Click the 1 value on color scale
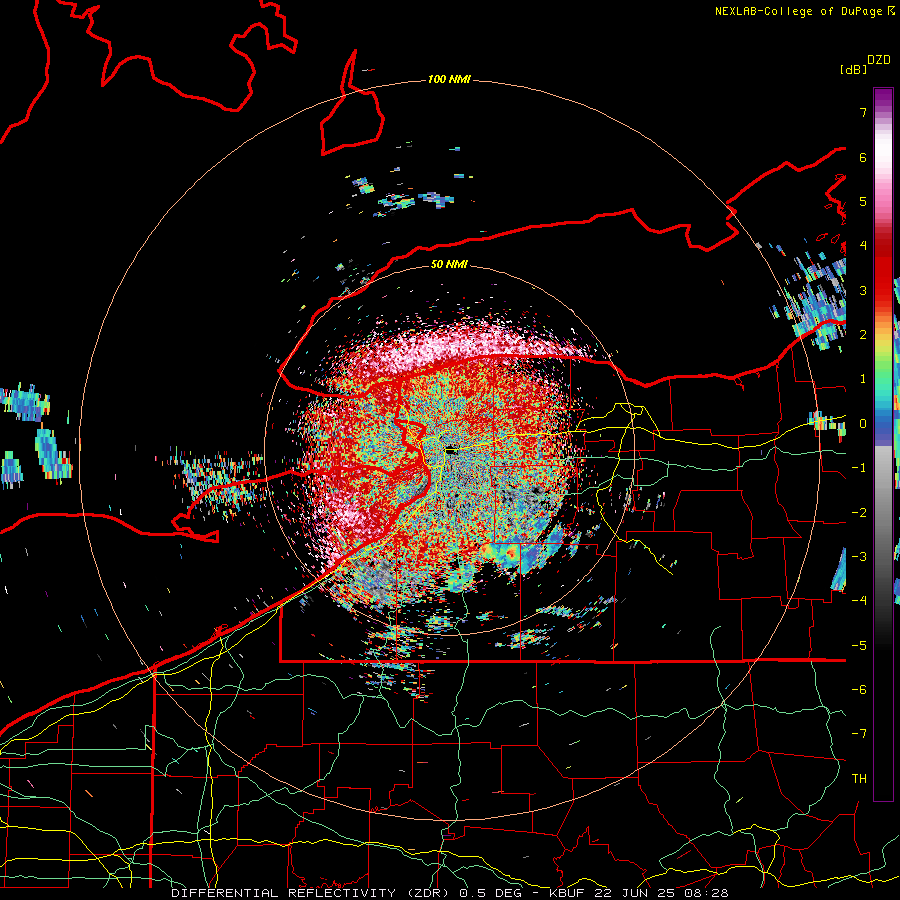 863,379
